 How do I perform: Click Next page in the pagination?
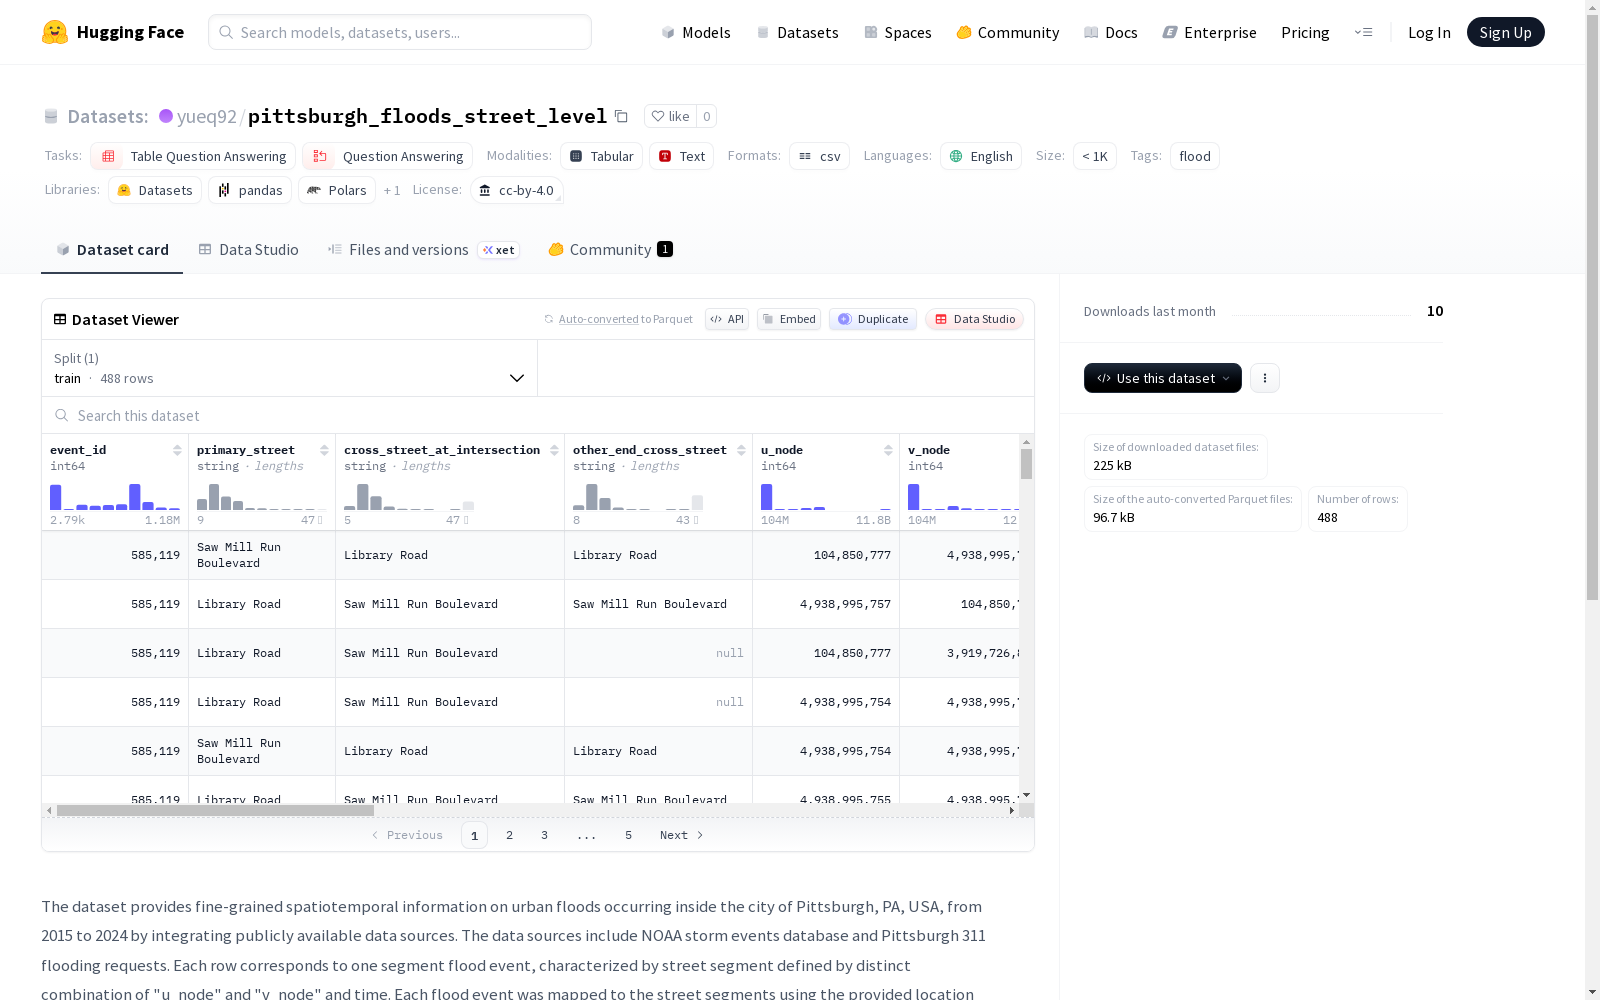click(681, 835)
